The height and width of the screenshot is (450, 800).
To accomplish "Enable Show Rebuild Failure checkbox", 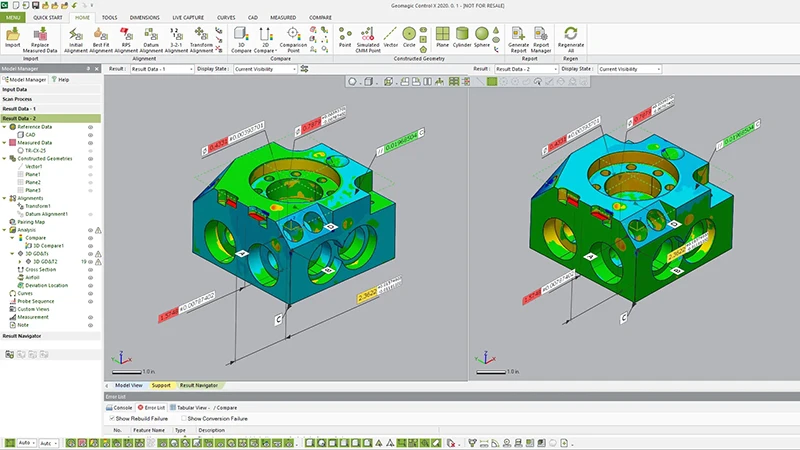I will 111,418.
